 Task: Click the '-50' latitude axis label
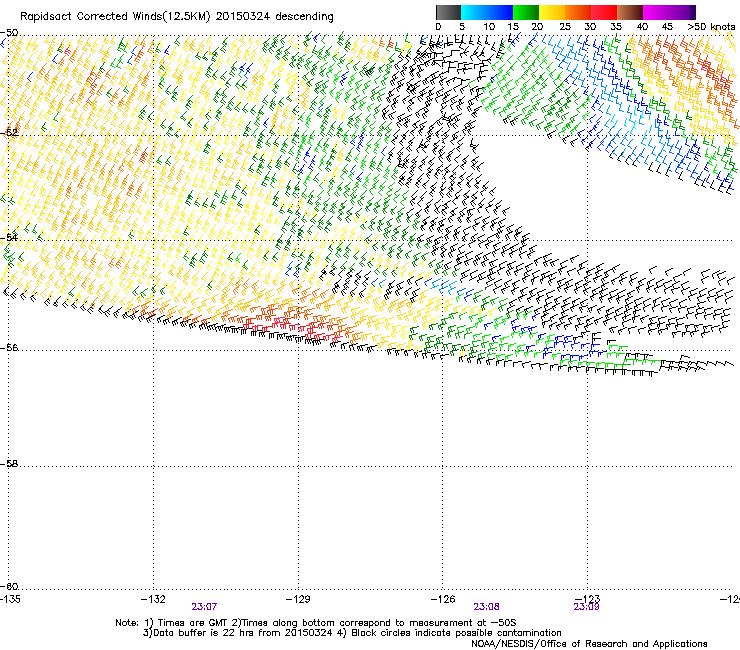tap(9, 33)
